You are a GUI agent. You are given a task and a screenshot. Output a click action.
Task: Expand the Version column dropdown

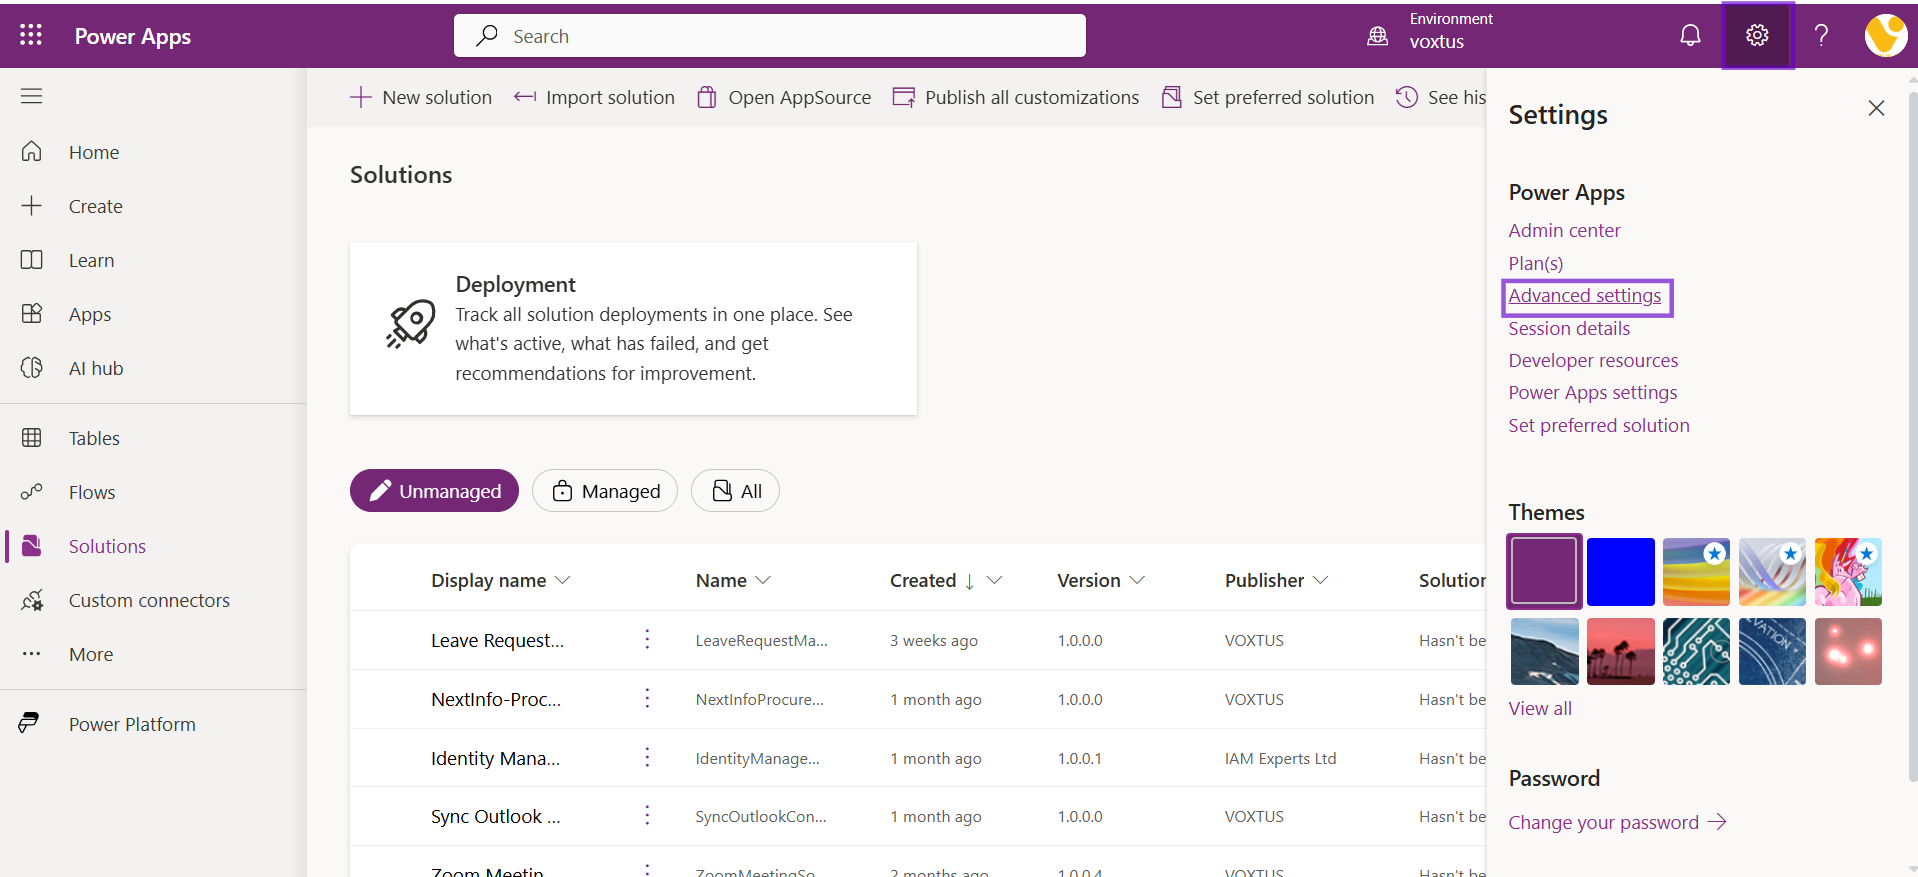[x=1137, y=580]
